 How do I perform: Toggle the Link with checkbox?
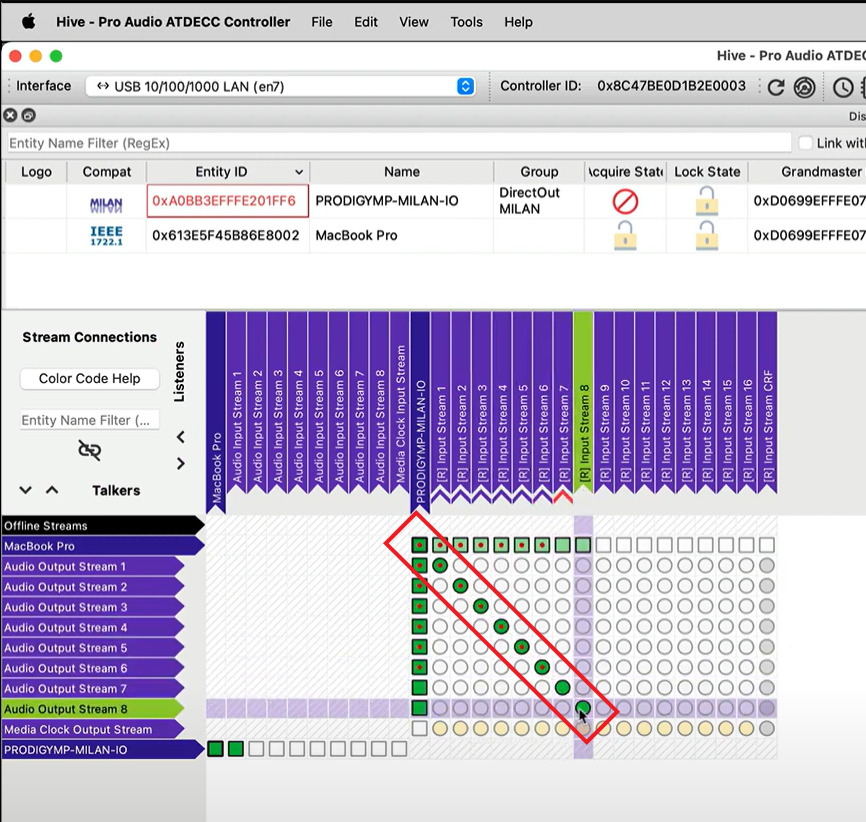(806, 143)
